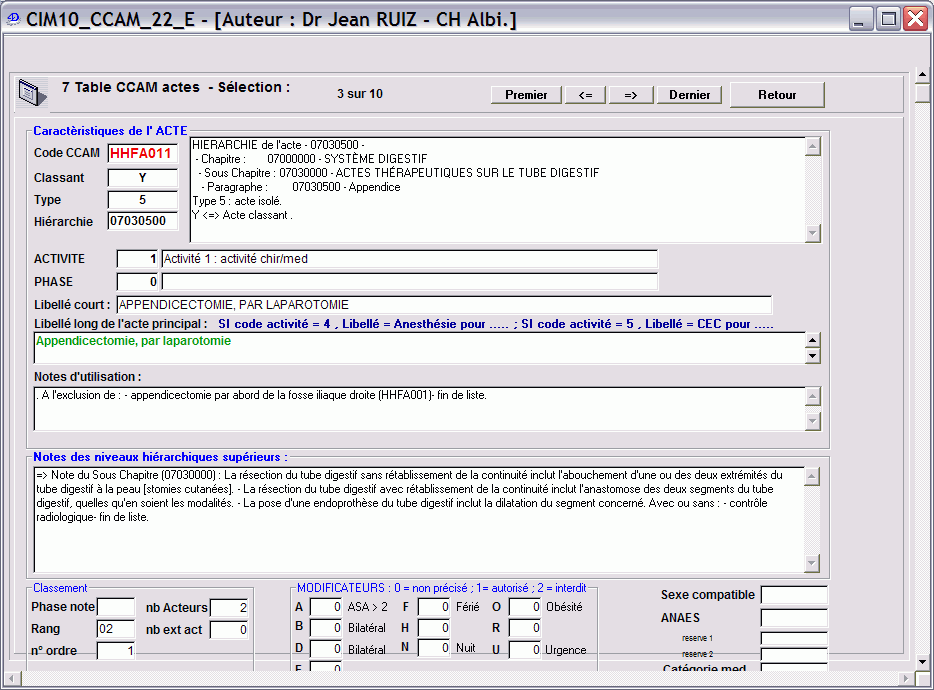Click down arrow of Notes d'utilisation scrollbar
934x690 pixels.
[812, 421]
